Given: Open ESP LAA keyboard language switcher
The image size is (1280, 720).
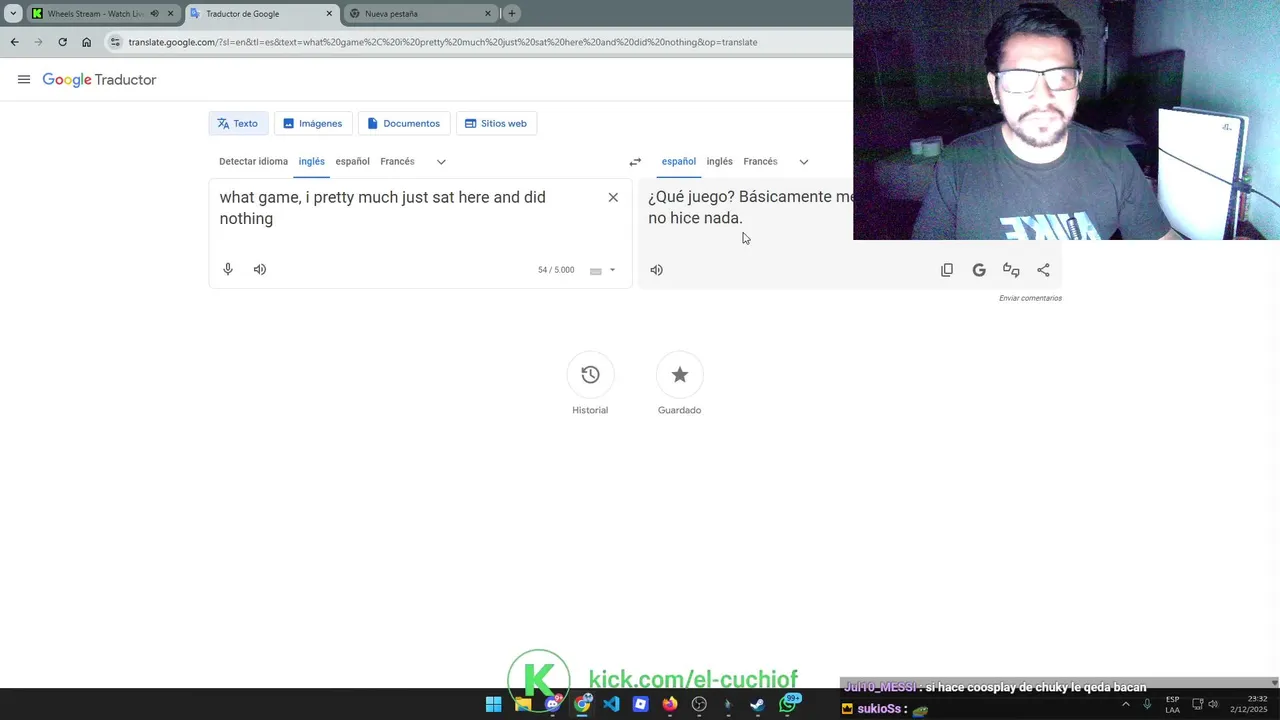Looking at the screenshot, I should point(1172,704).
